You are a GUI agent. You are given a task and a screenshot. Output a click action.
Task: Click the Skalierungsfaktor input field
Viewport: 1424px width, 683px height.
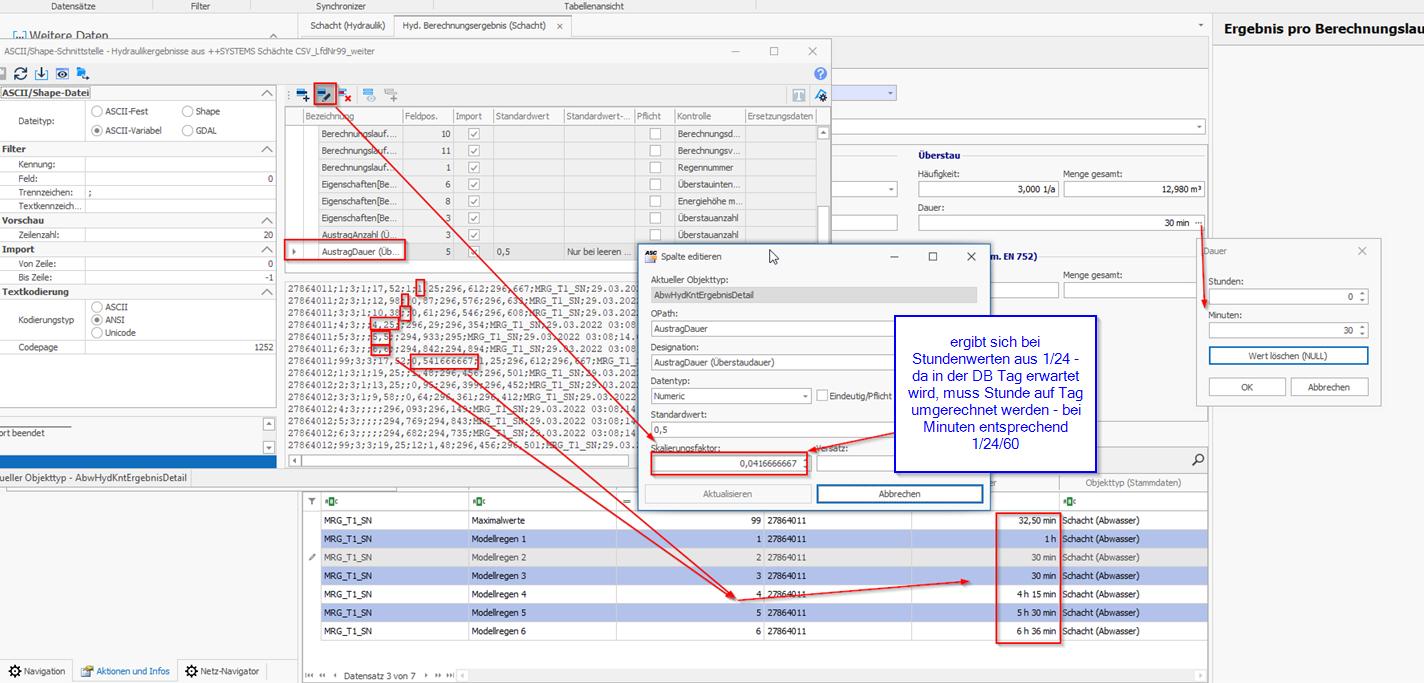(x=728, y=464)
